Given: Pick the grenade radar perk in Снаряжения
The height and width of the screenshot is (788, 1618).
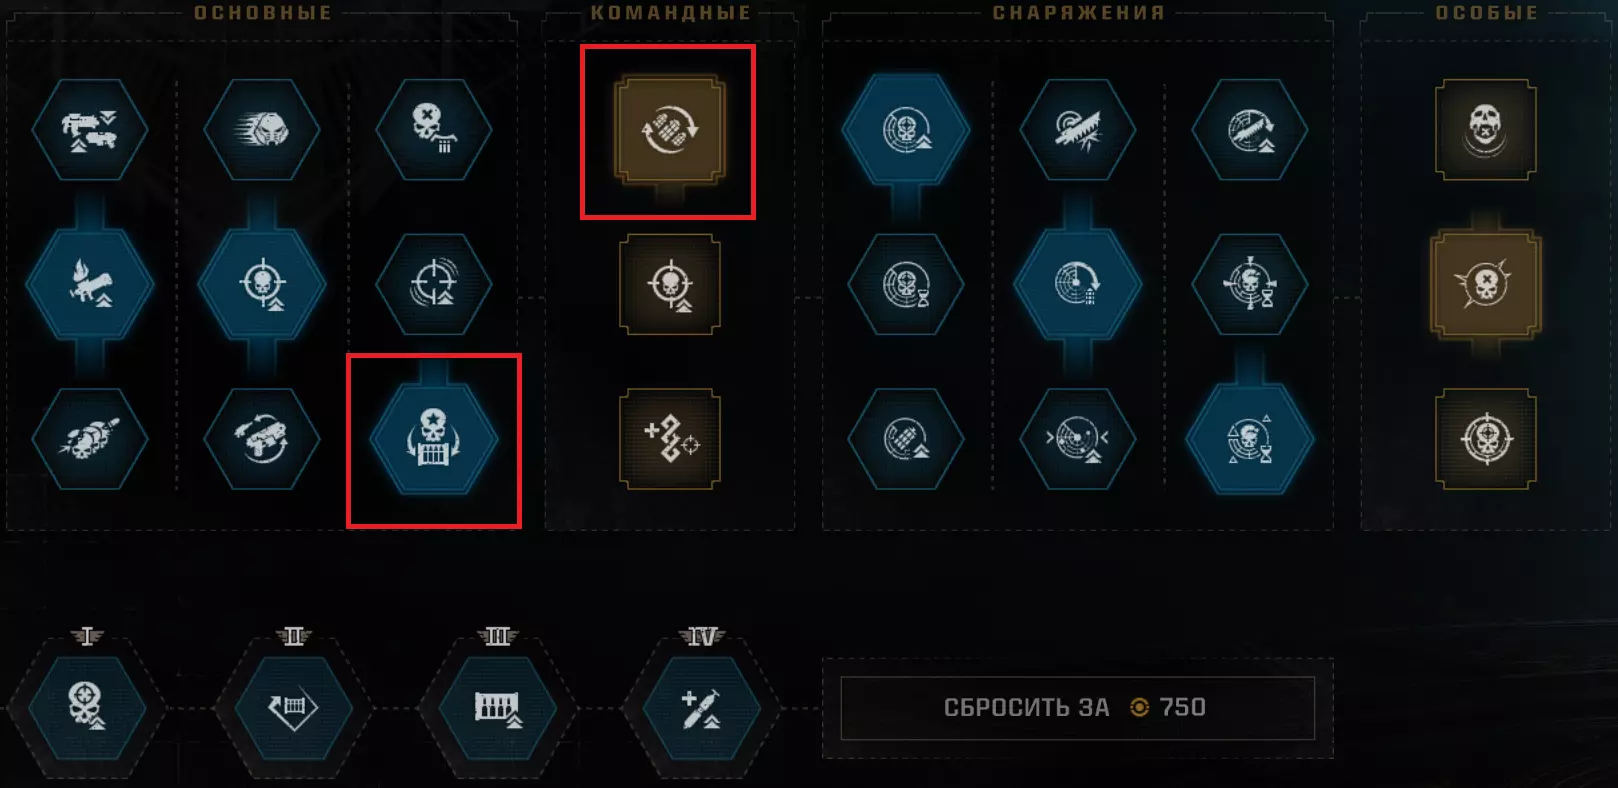Looking at the screenshot, I should [x=906, y=439].
